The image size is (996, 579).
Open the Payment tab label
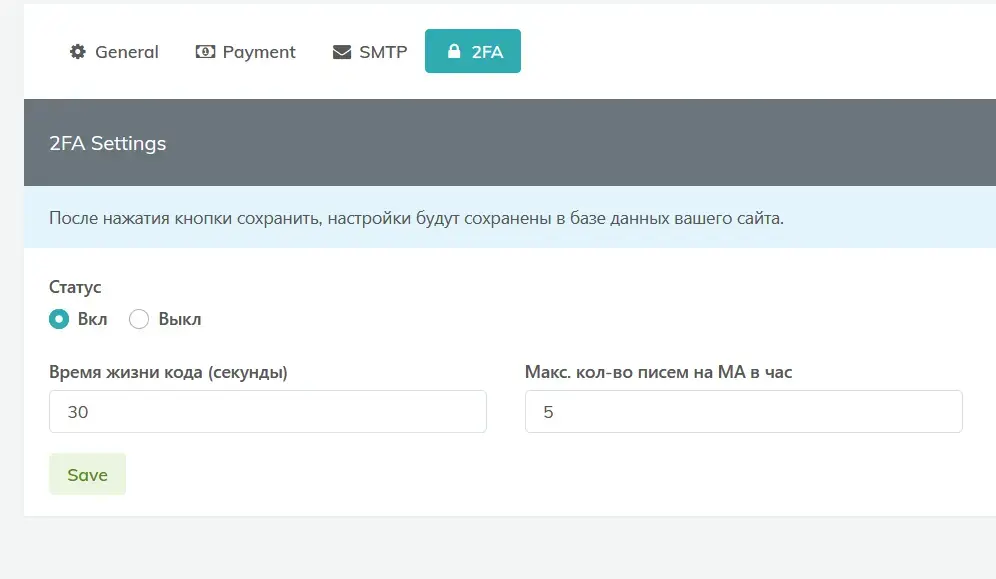point(259,52)
